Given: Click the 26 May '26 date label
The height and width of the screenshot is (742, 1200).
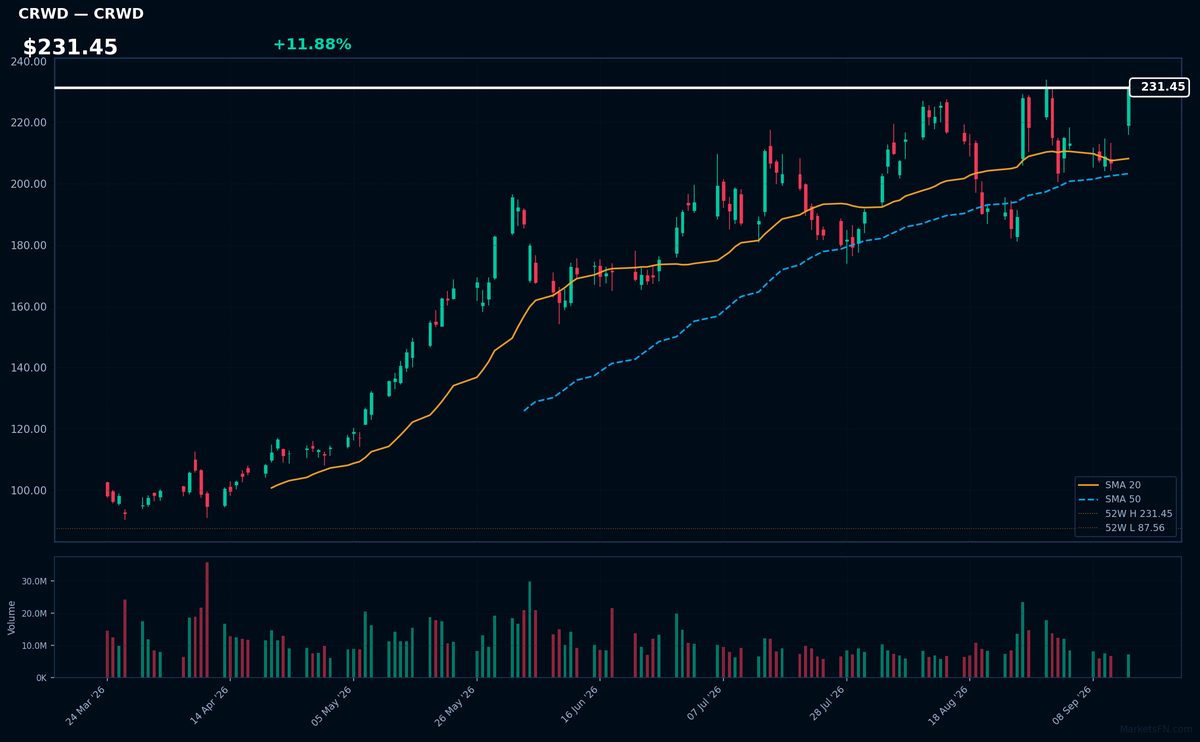Looking at the screenshot, I should [457, 705].
